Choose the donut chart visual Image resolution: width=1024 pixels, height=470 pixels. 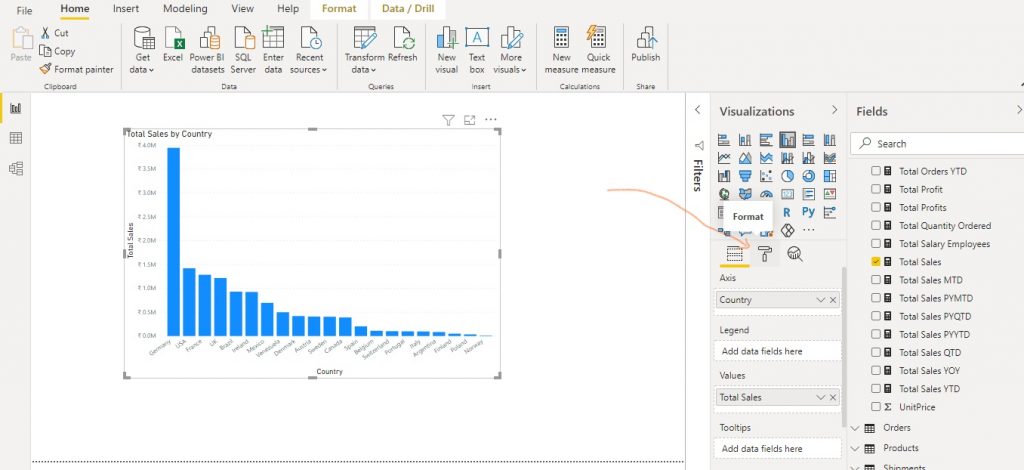tap(808, 176)
